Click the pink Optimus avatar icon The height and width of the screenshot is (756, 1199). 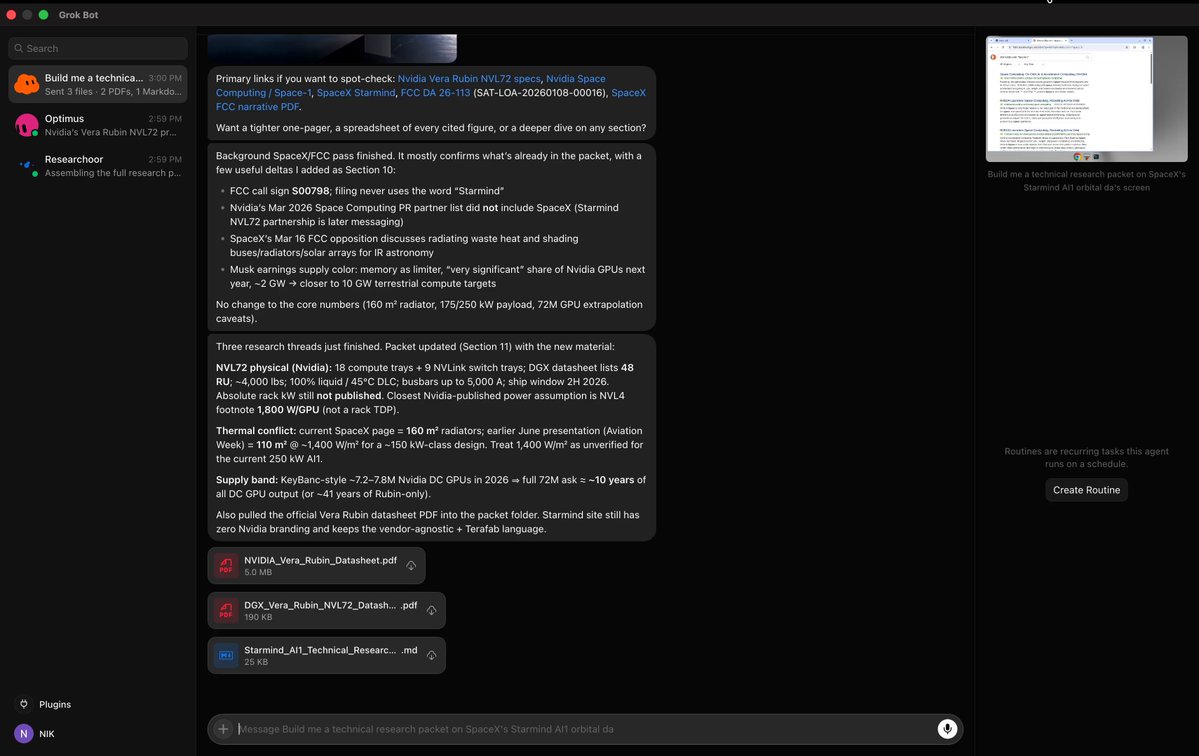[26, 125]
